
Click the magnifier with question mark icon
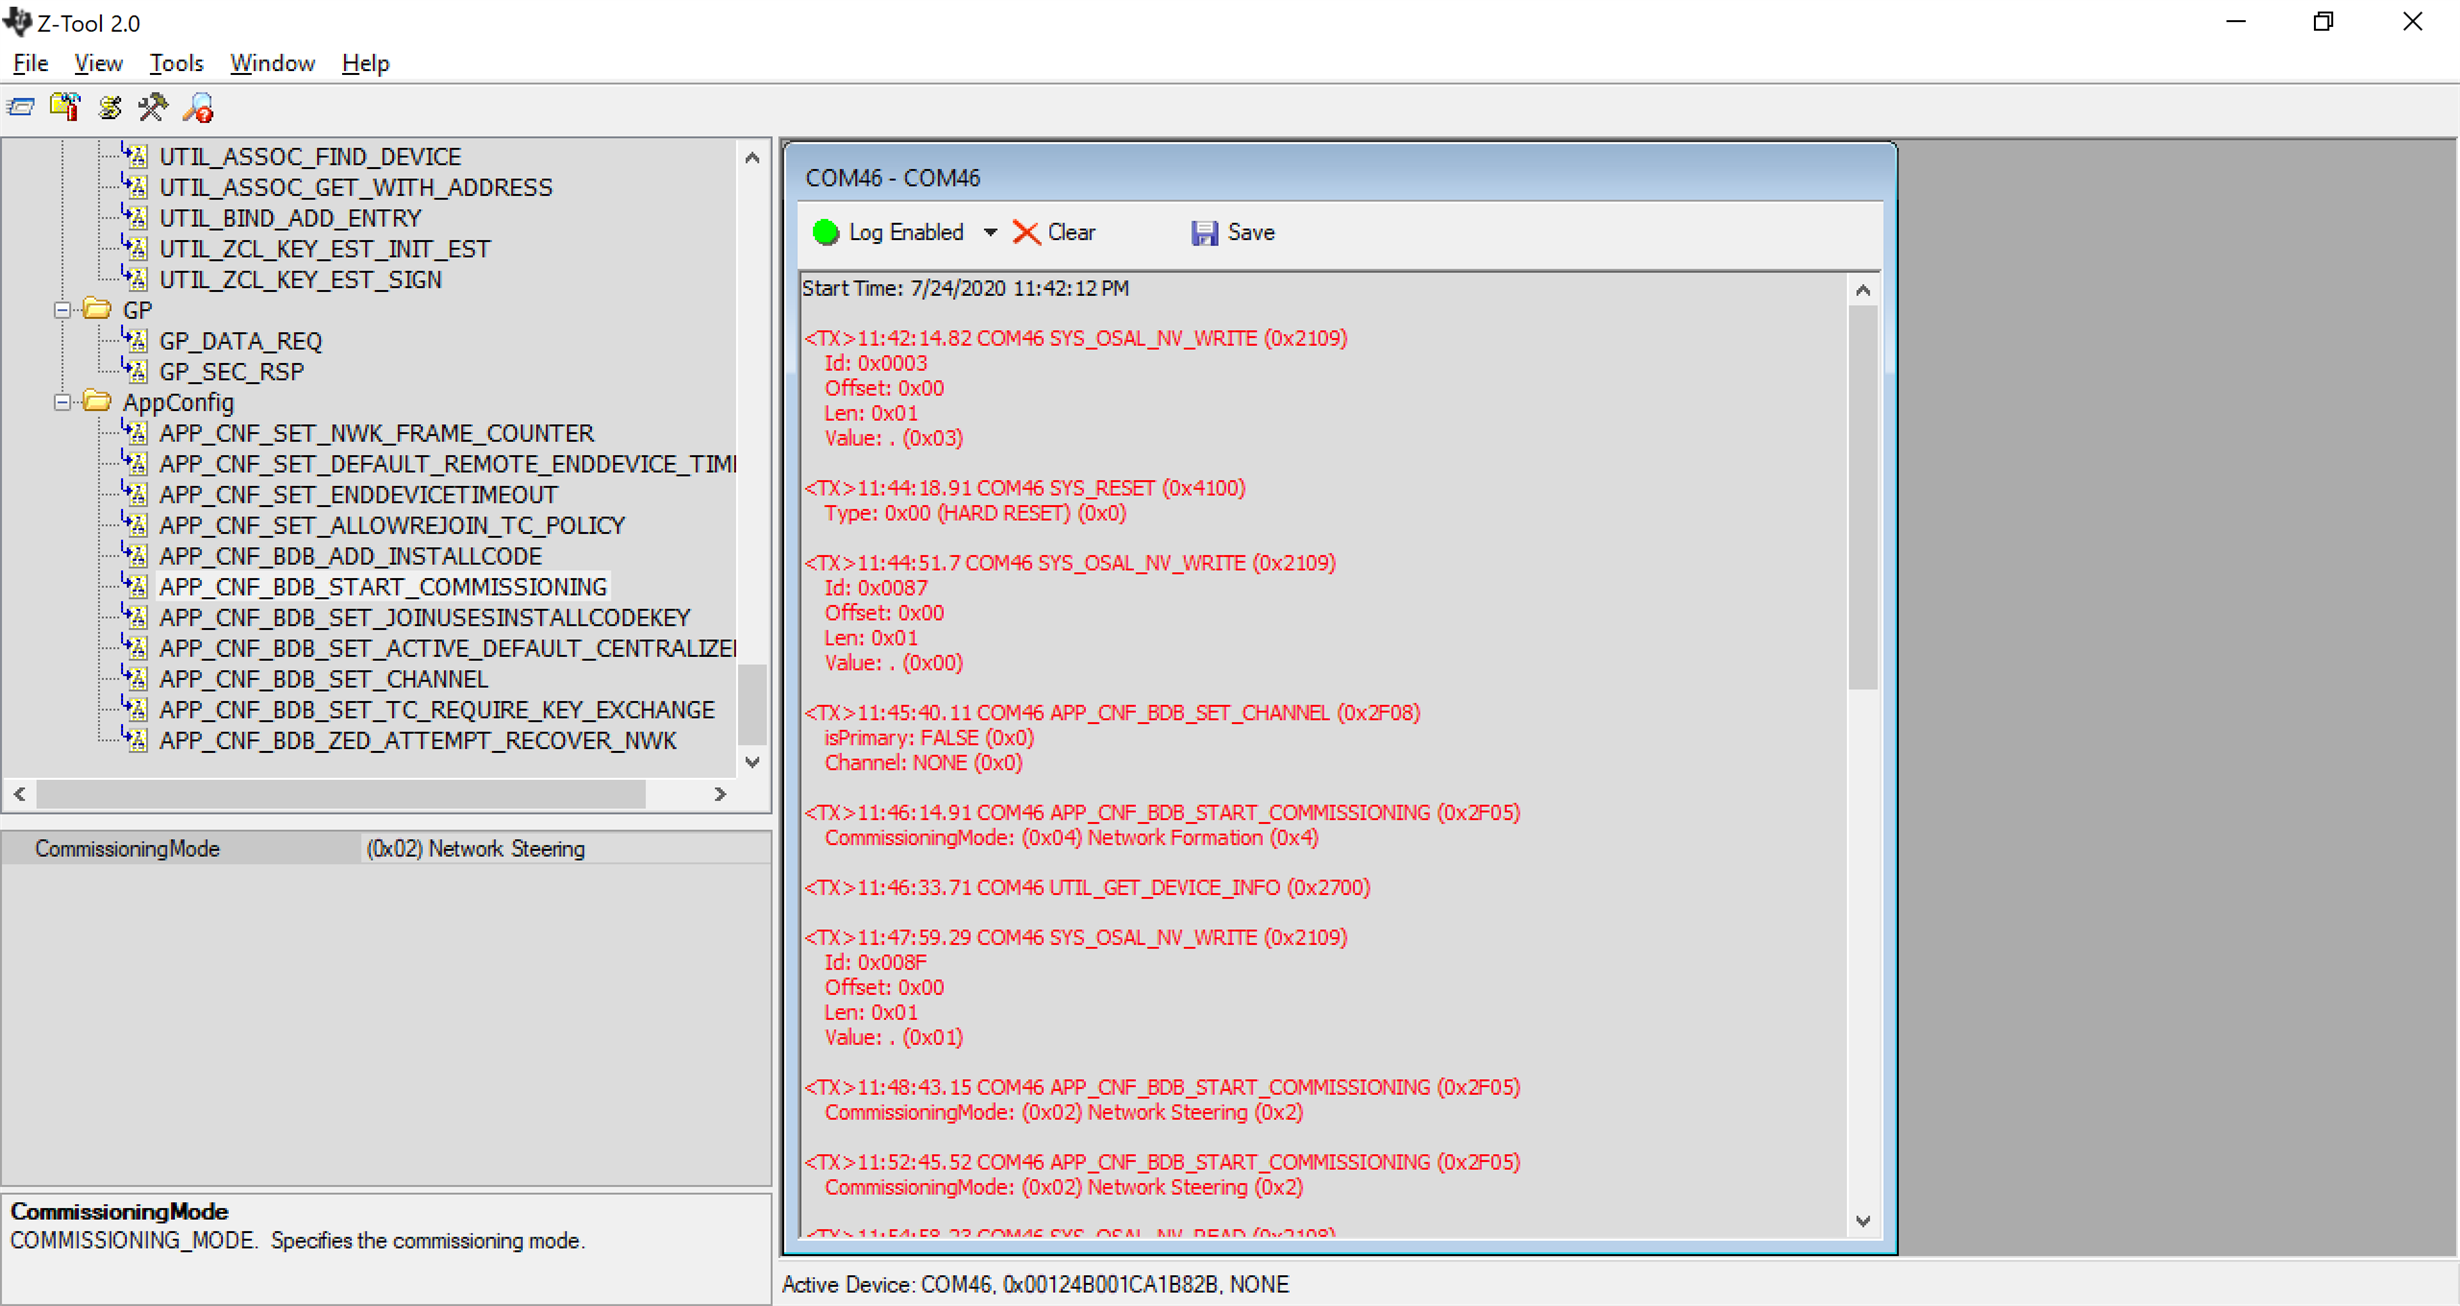[x=198, y=107]
